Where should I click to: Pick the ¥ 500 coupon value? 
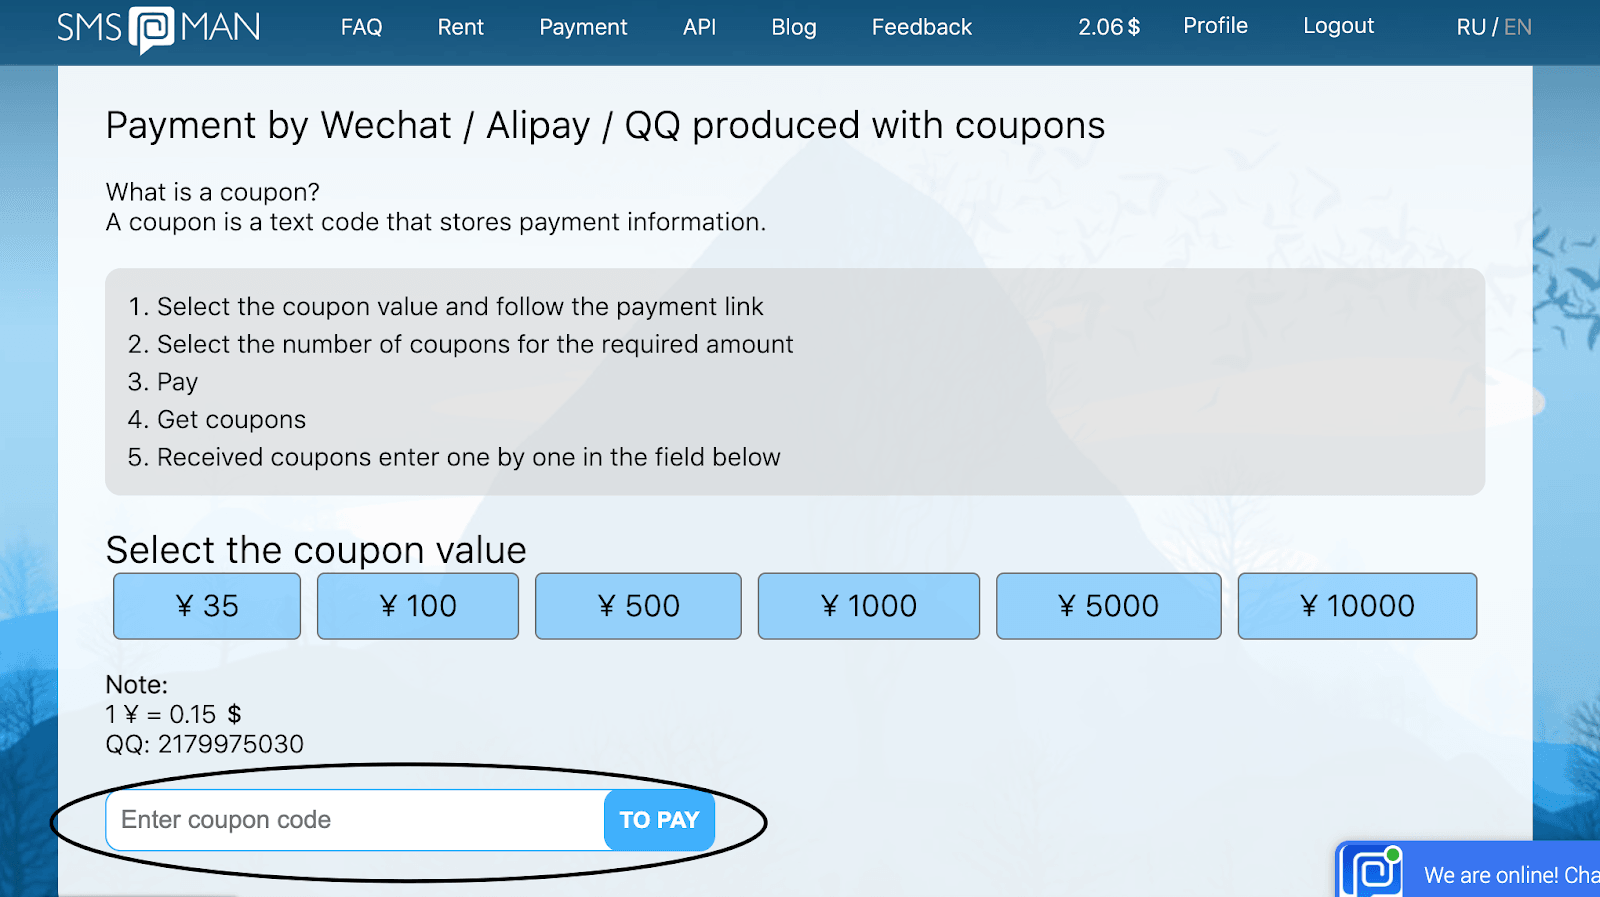638,606
